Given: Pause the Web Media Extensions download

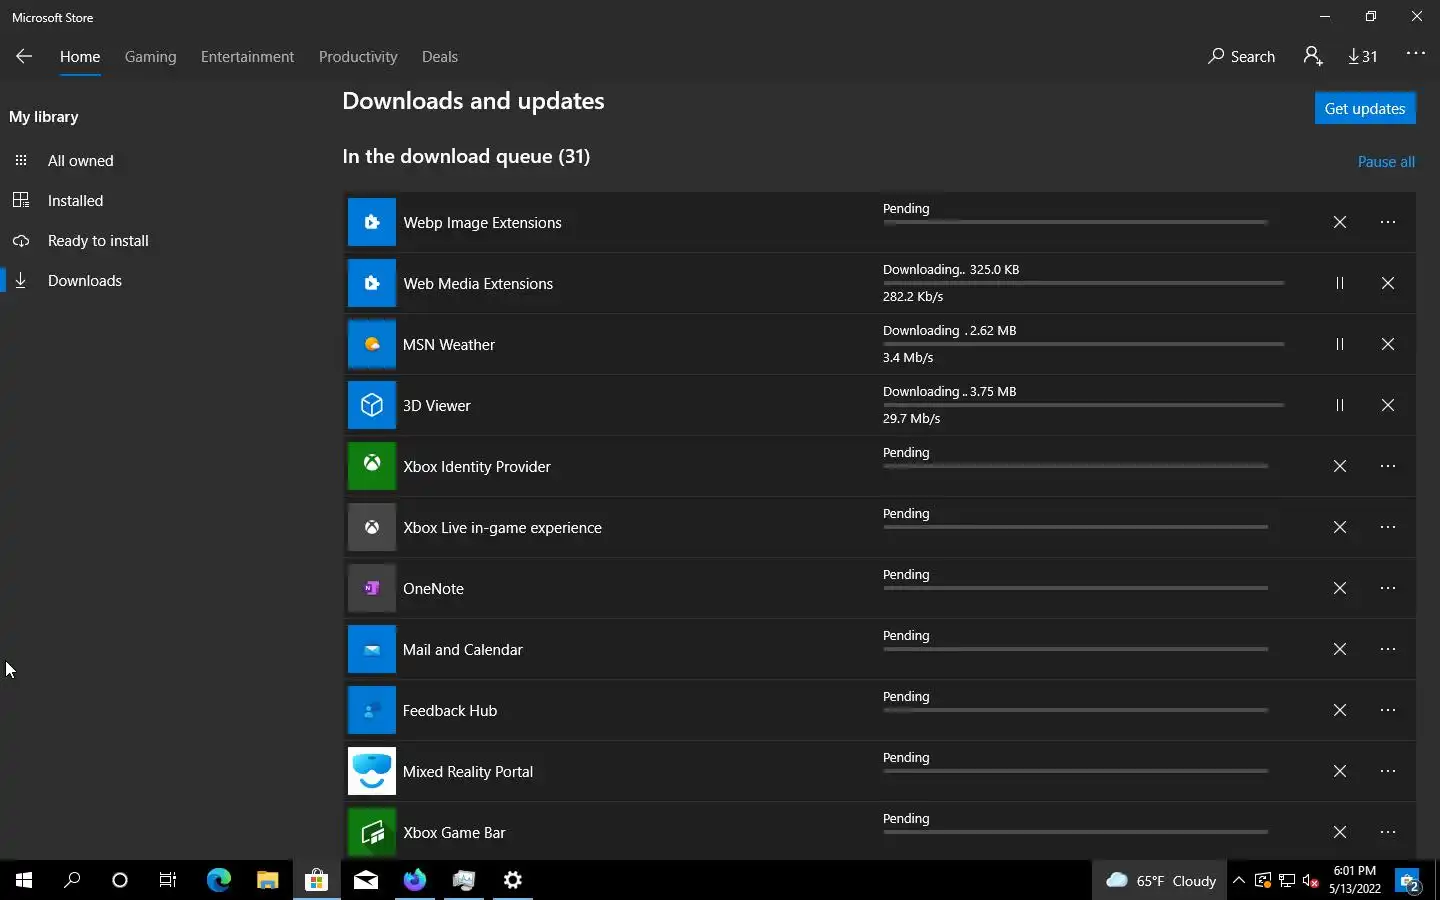Looking at the screenshot, I should click(1340, 283).
